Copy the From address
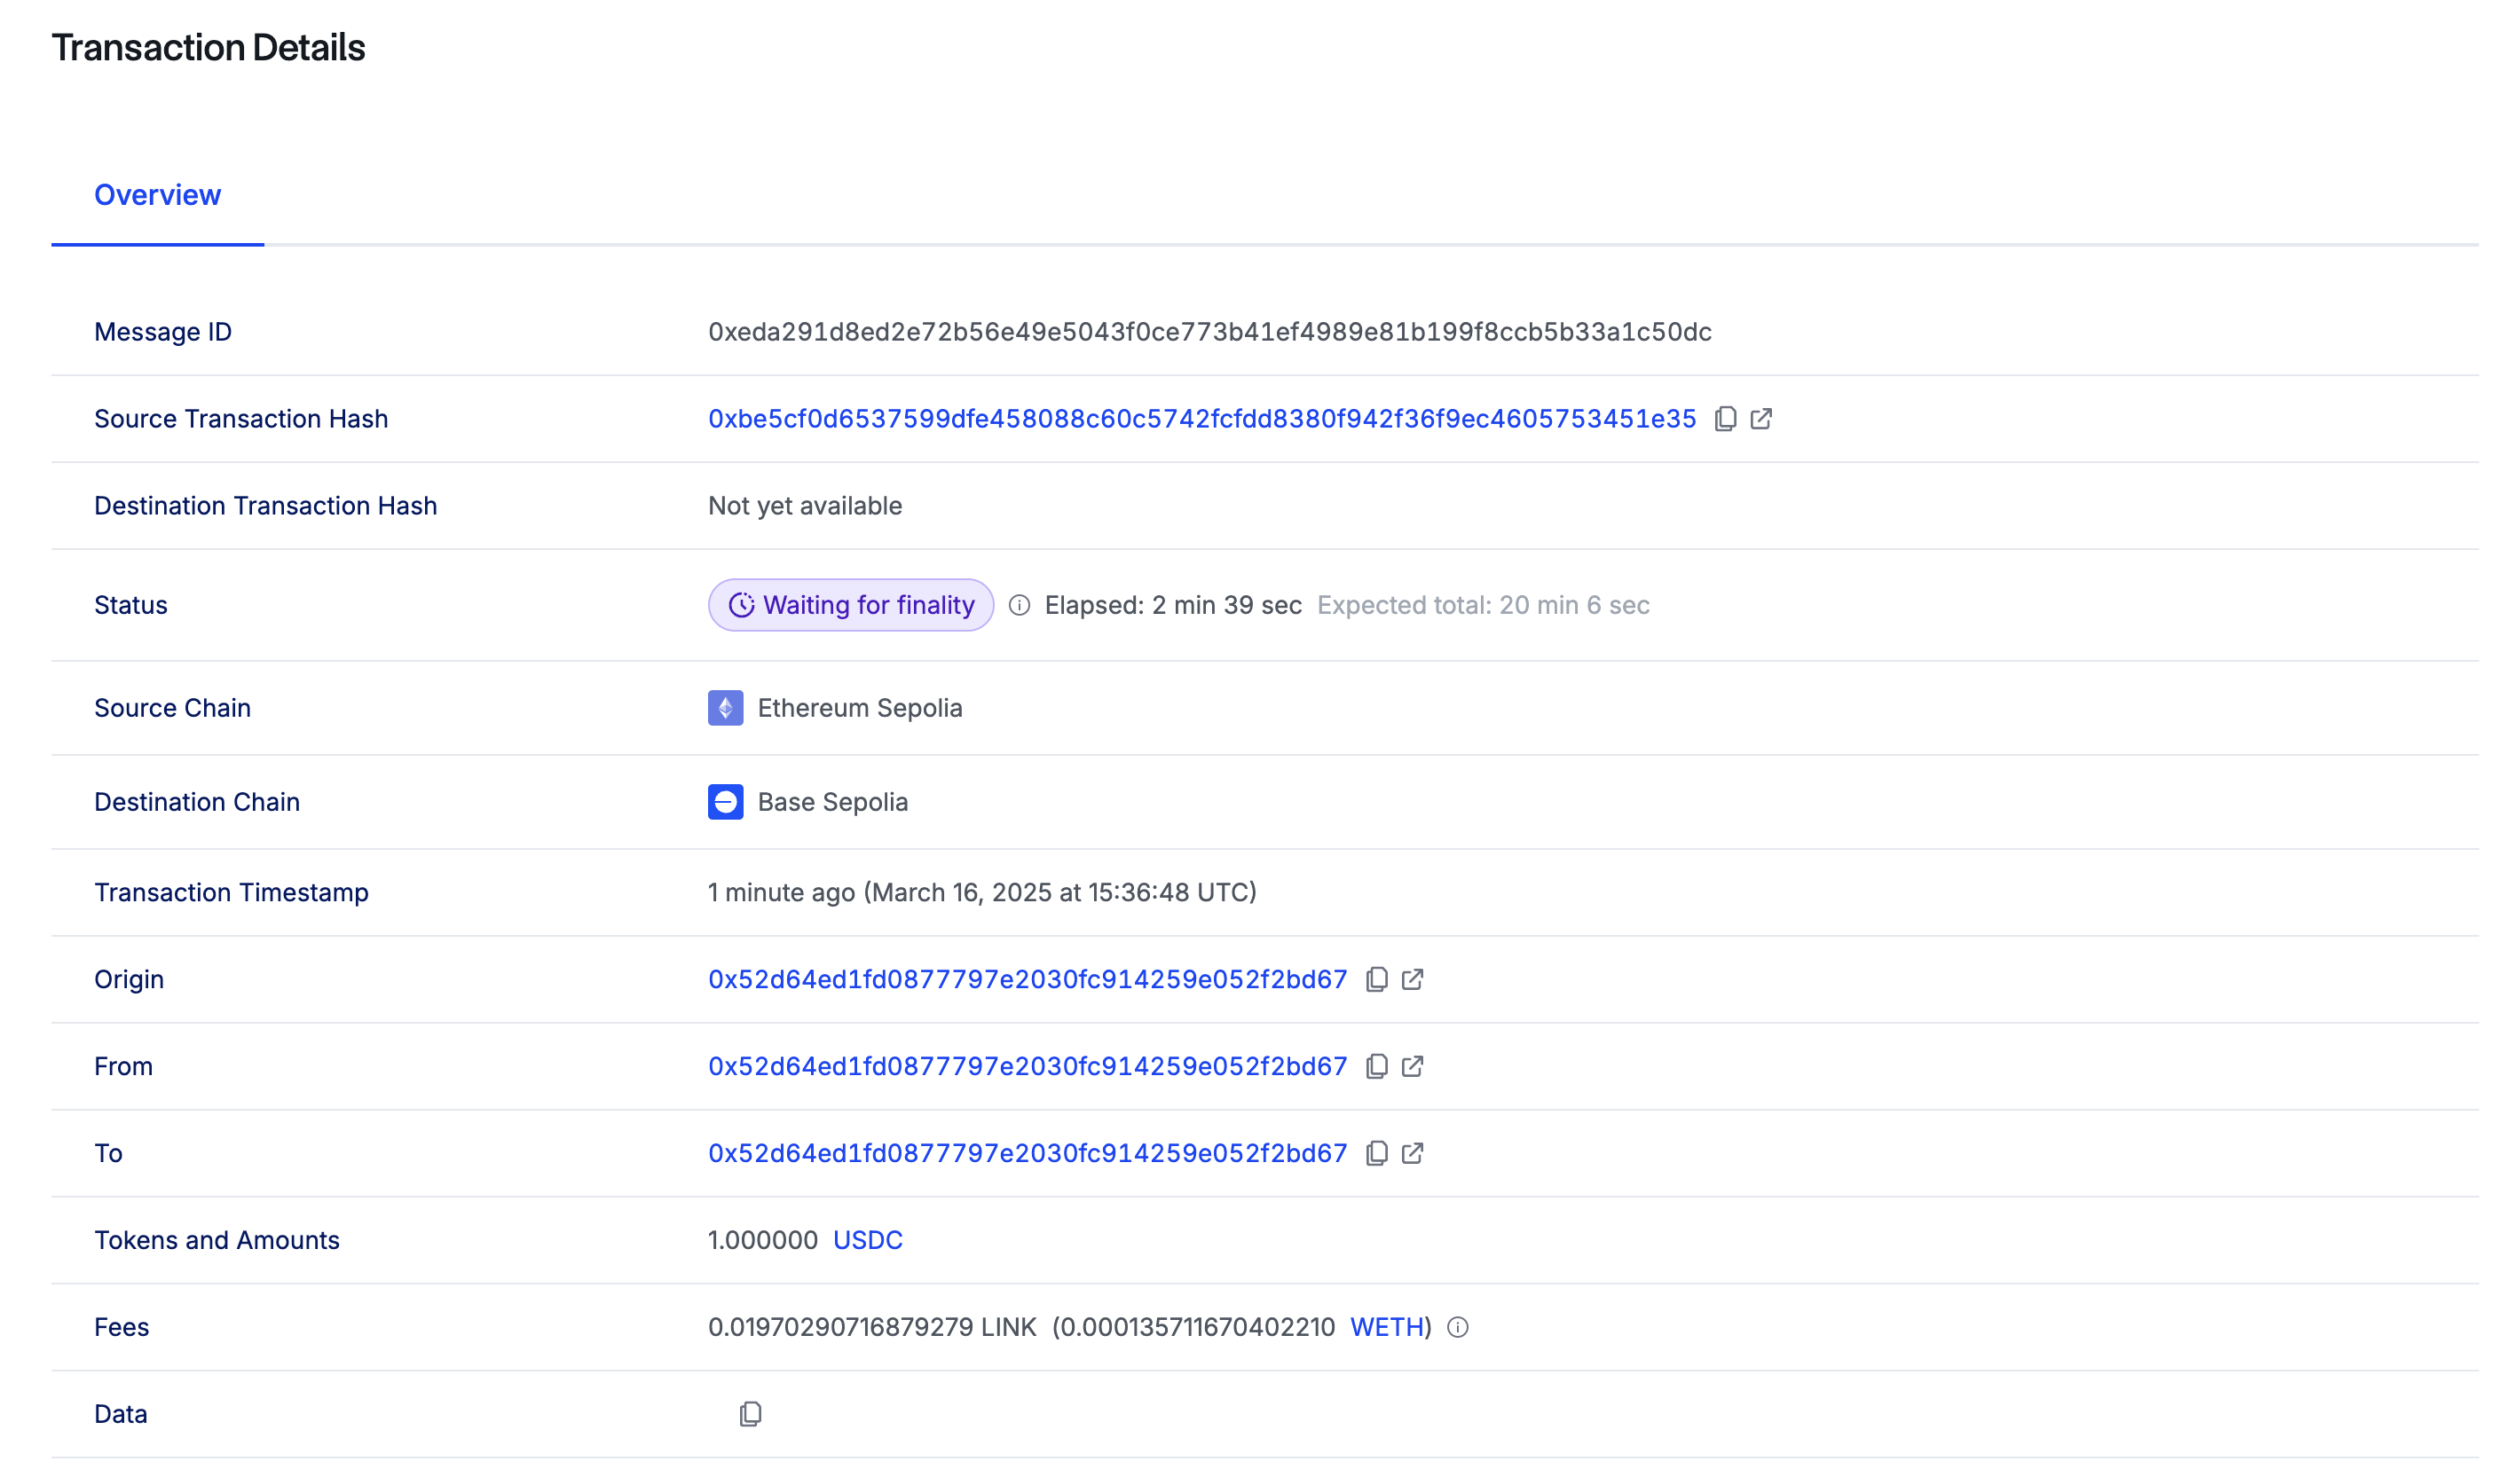The width and height of the screenshot is (2520, 1469). (1376, 1067)
